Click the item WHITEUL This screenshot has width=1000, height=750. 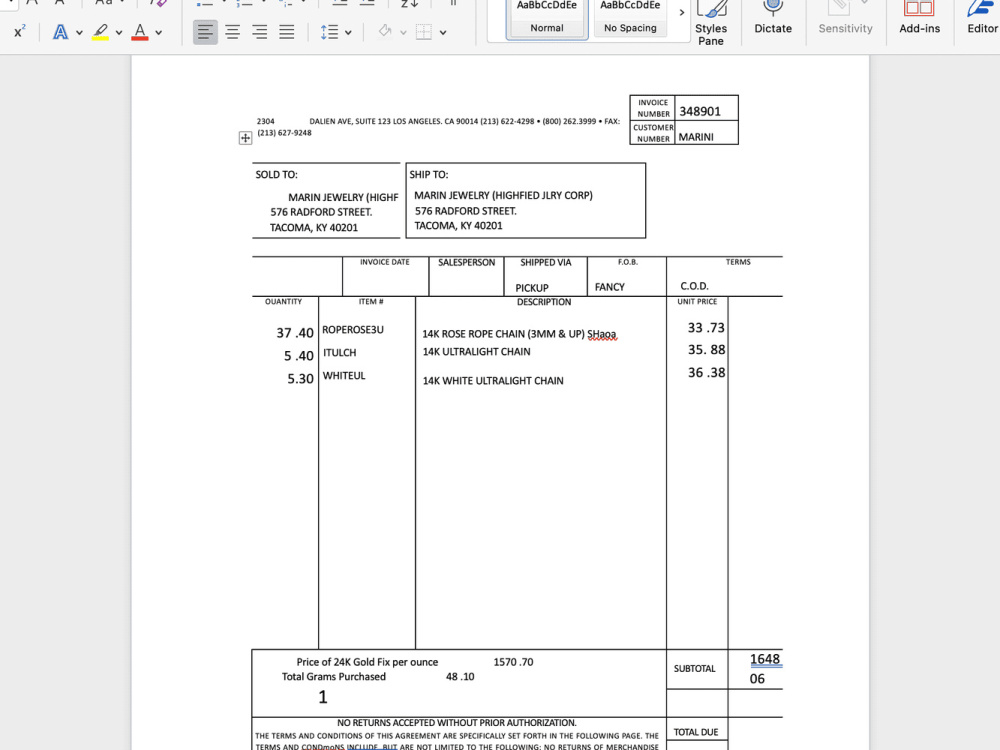point(344,376)
